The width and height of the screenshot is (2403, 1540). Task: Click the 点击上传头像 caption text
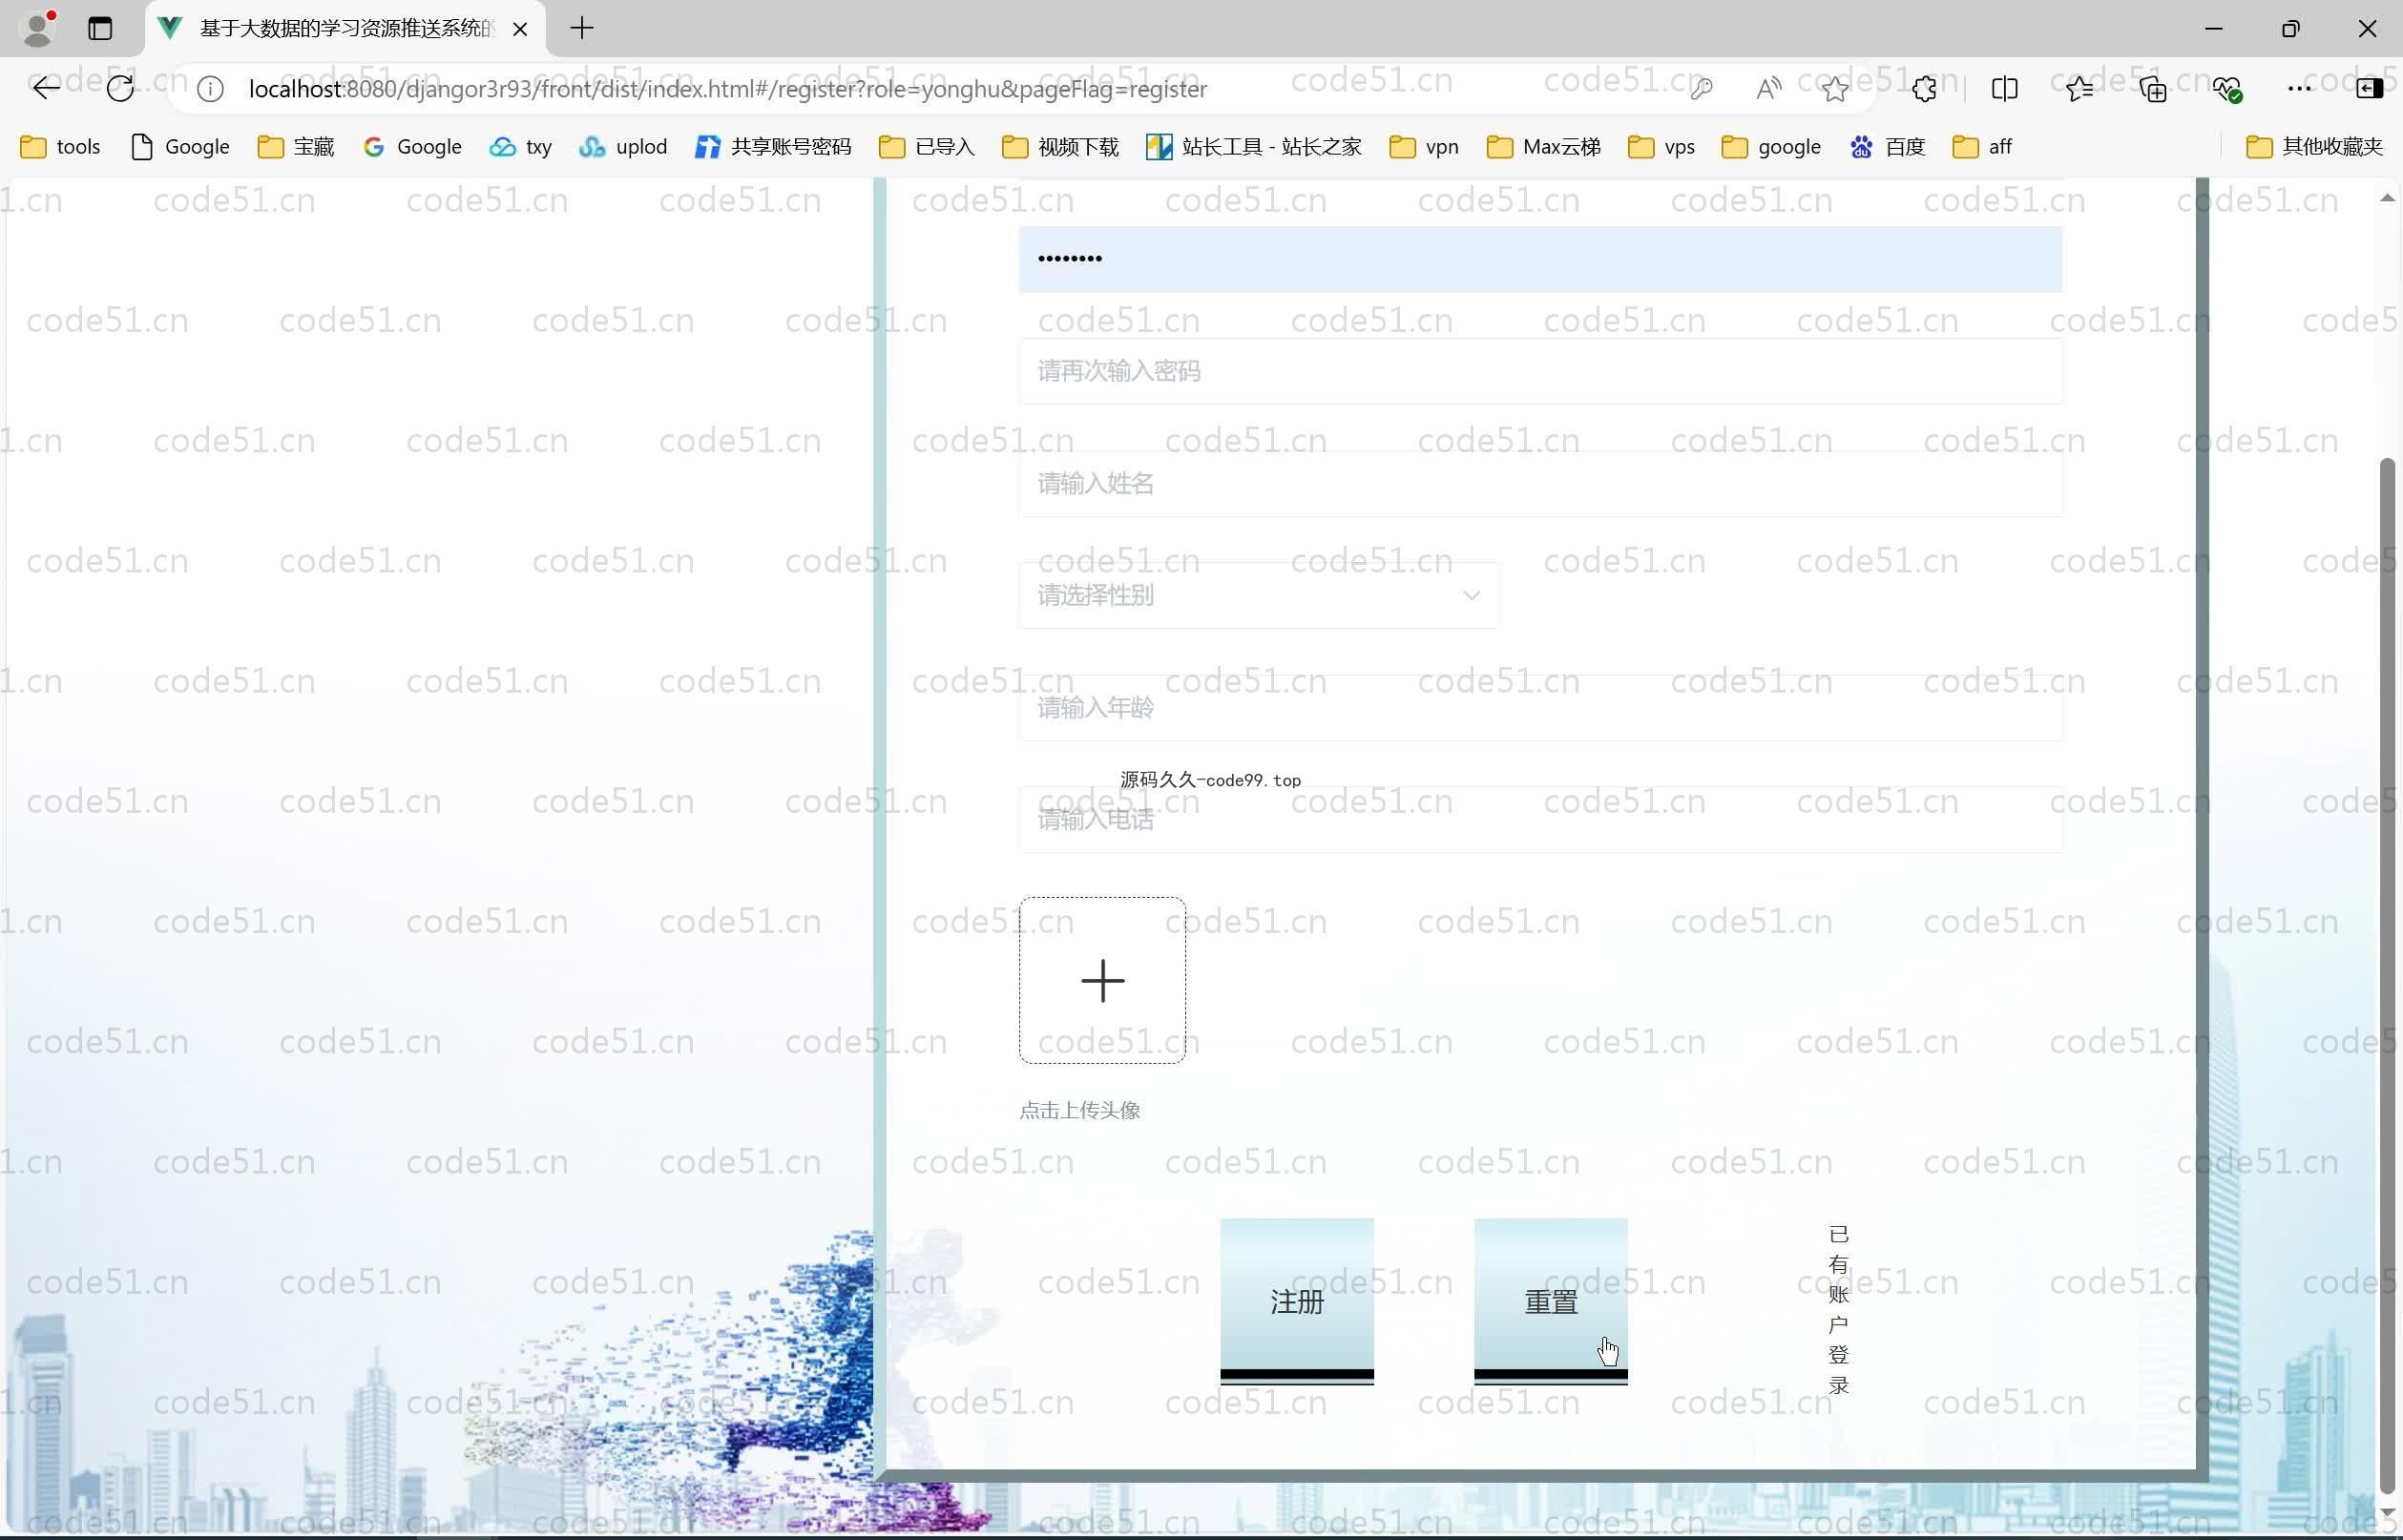(1079, 1110)
